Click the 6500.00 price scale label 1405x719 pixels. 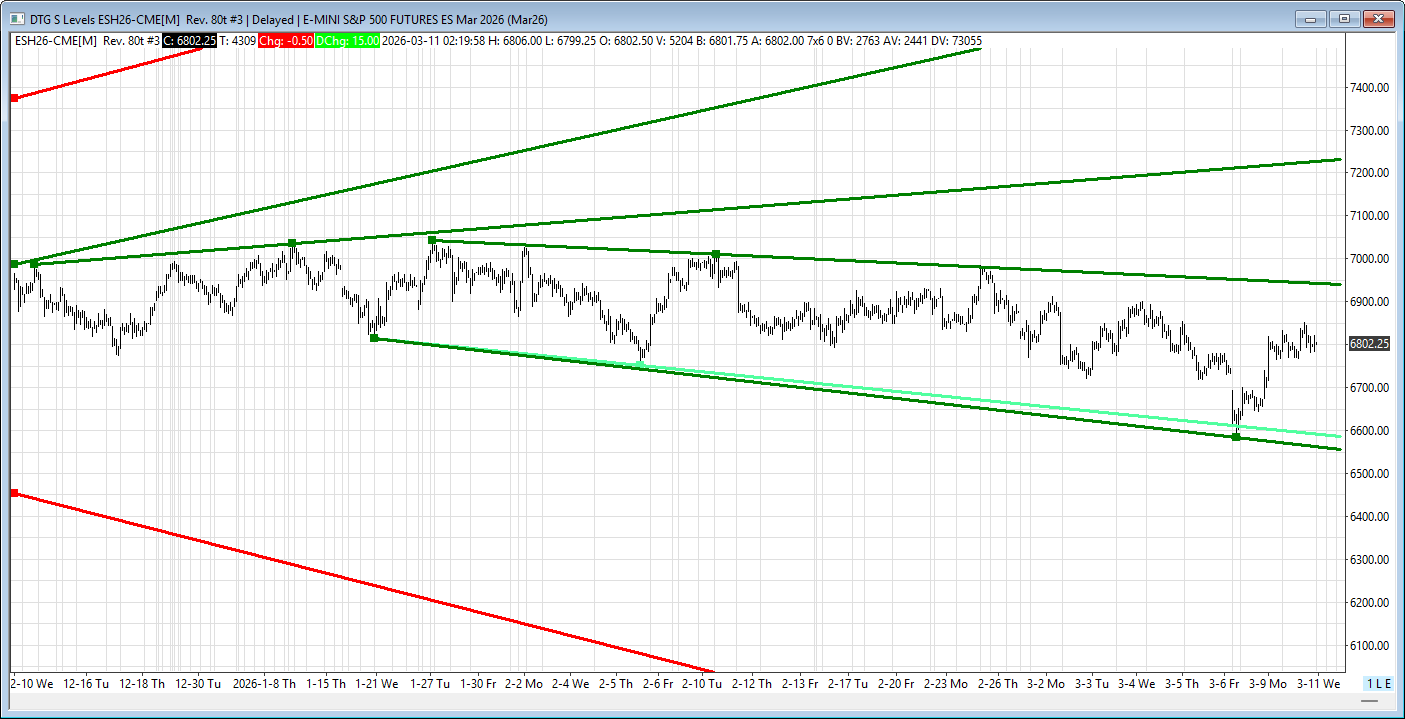coord(1367,474)
